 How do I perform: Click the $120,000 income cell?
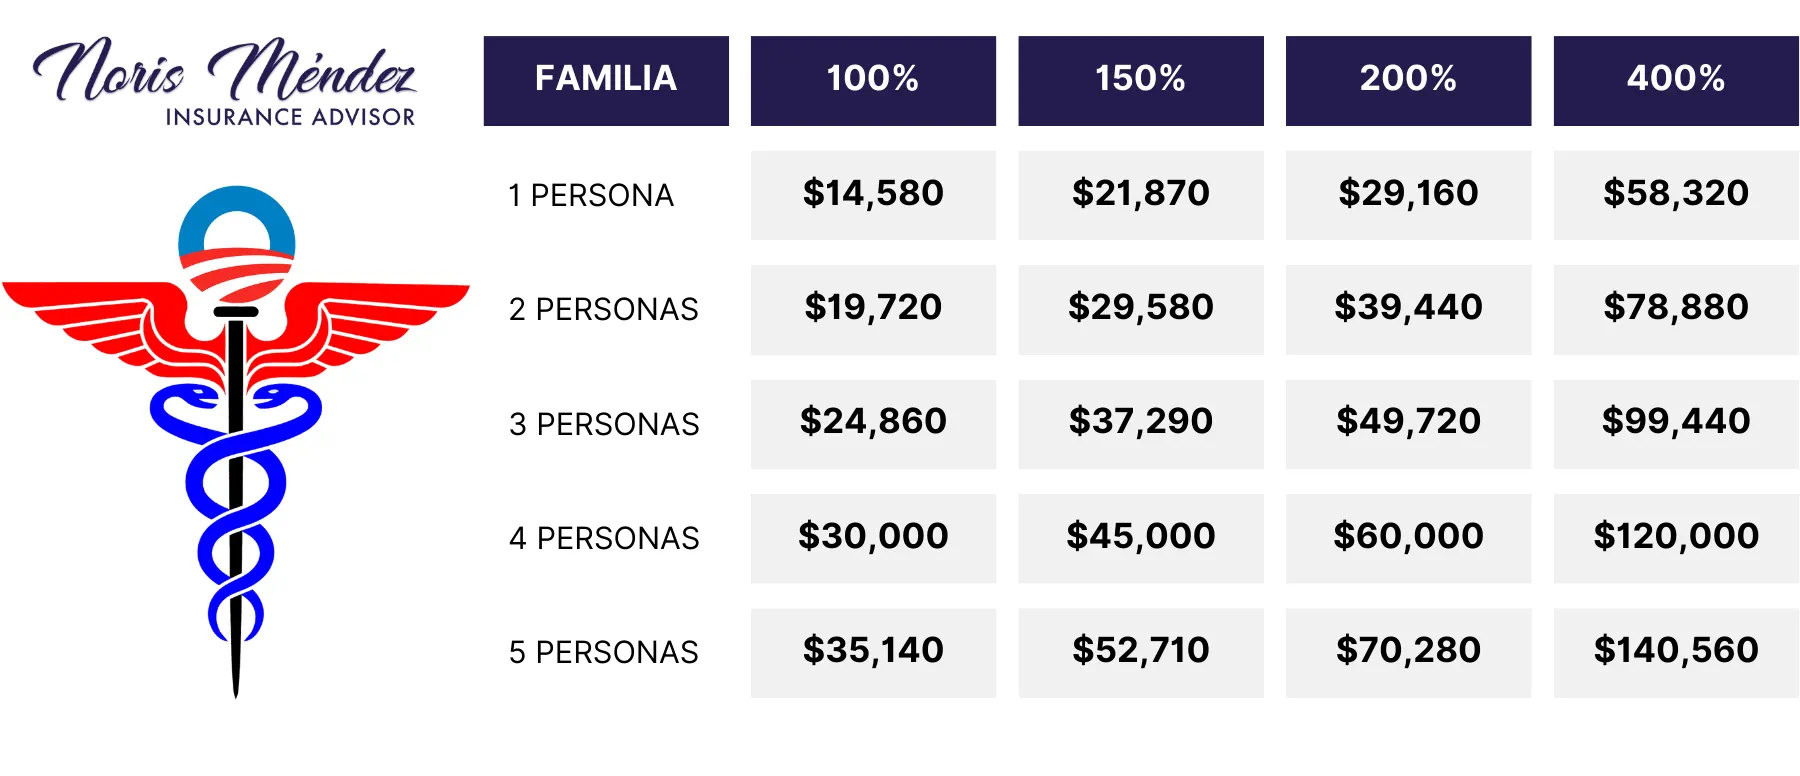pyautogui.click(x=1676, y=537)
